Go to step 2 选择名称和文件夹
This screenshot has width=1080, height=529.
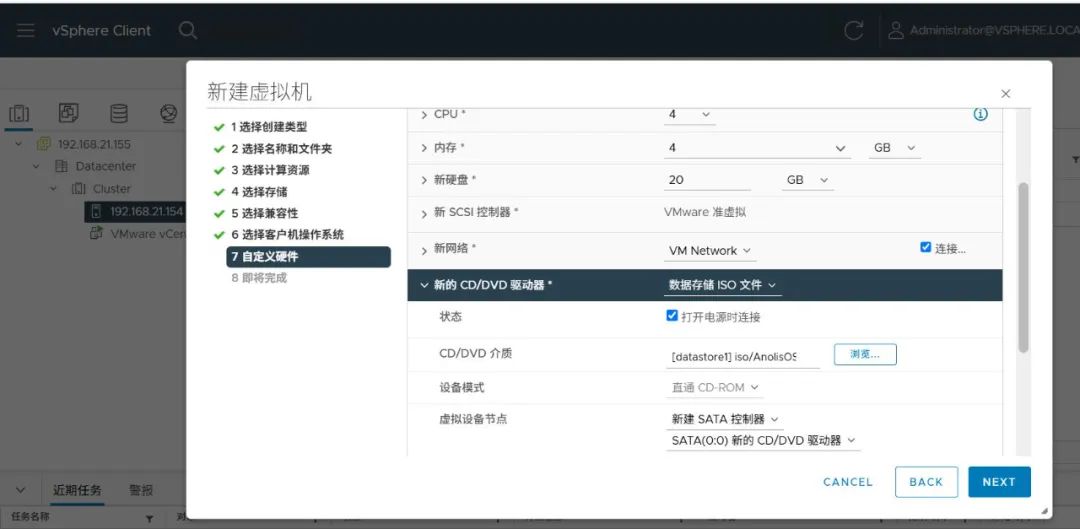[x=282, y=149]
